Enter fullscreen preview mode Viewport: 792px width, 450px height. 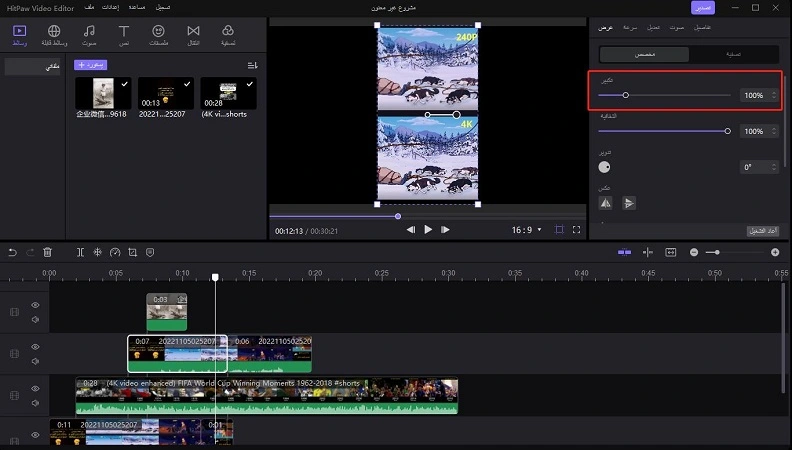[x=576, y=229]
